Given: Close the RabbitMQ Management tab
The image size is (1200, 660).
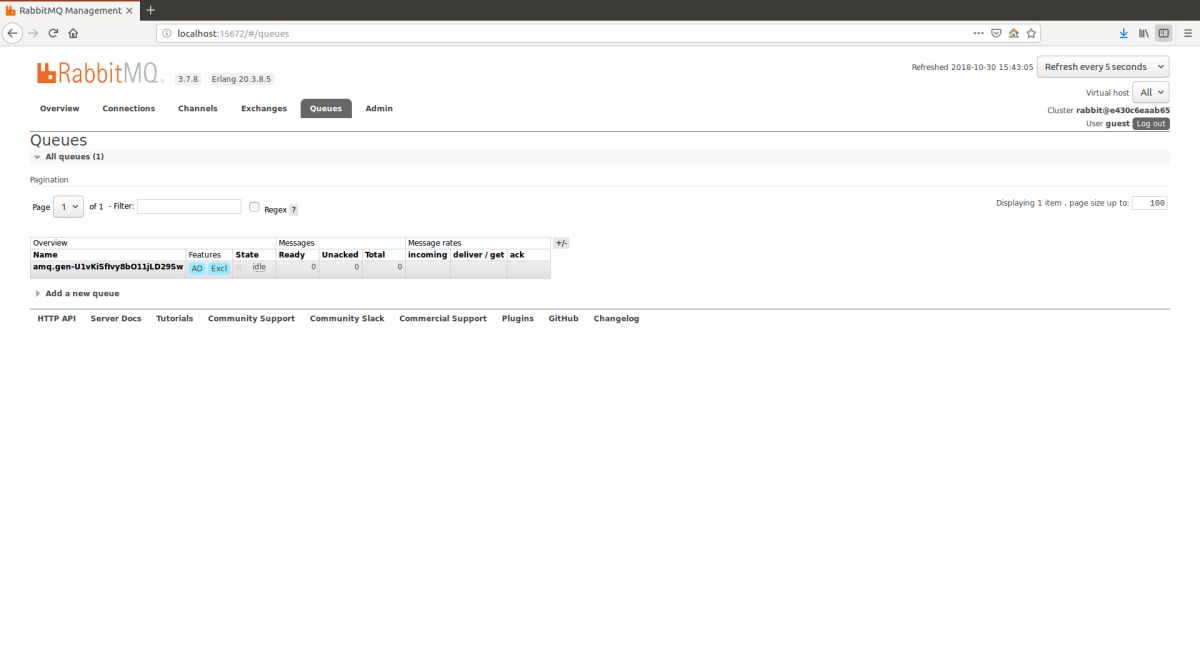Looking at the screenshot, I should click(x=128, y=10).
